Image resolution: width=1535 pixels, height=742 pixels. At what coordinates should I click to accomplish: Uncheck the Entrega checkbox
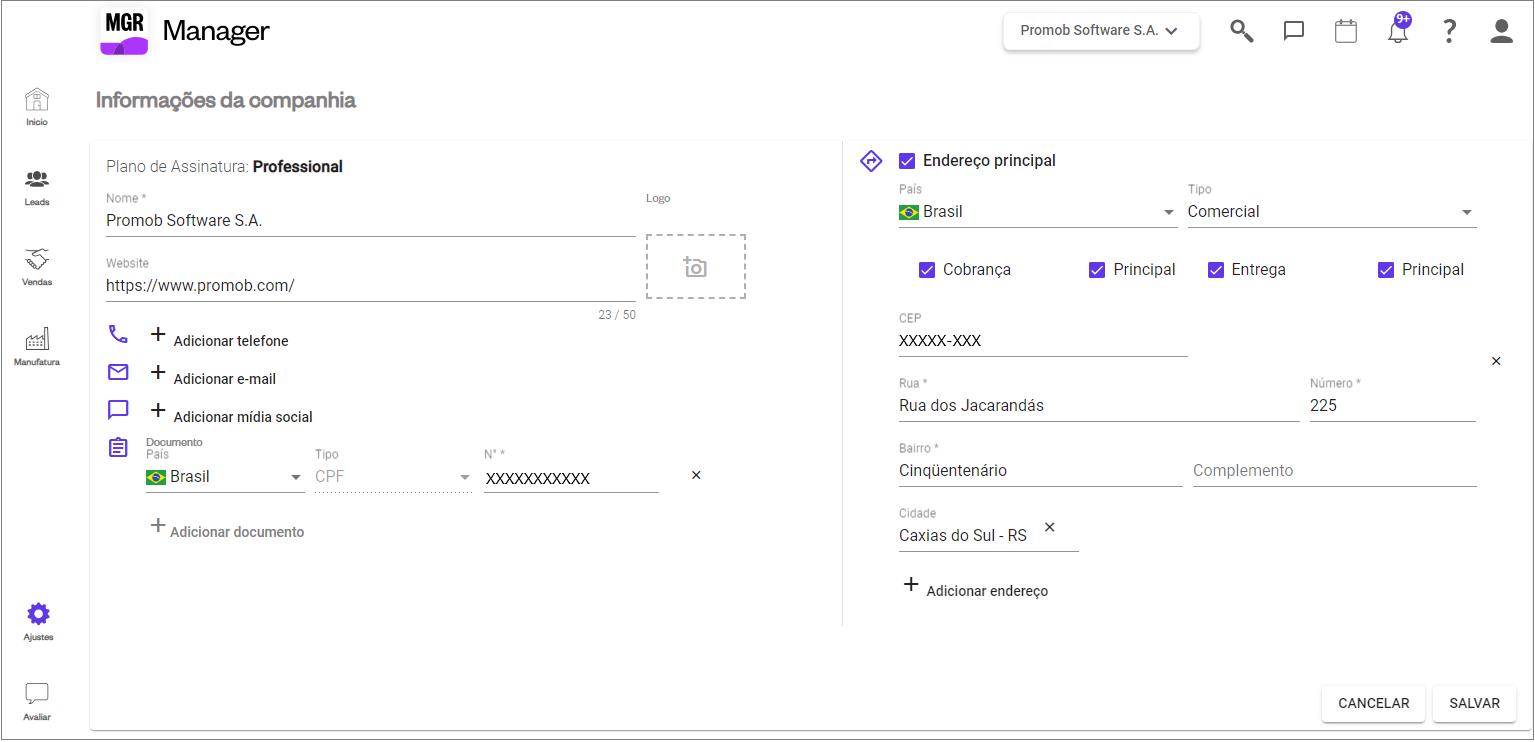tap(1216, 269)
